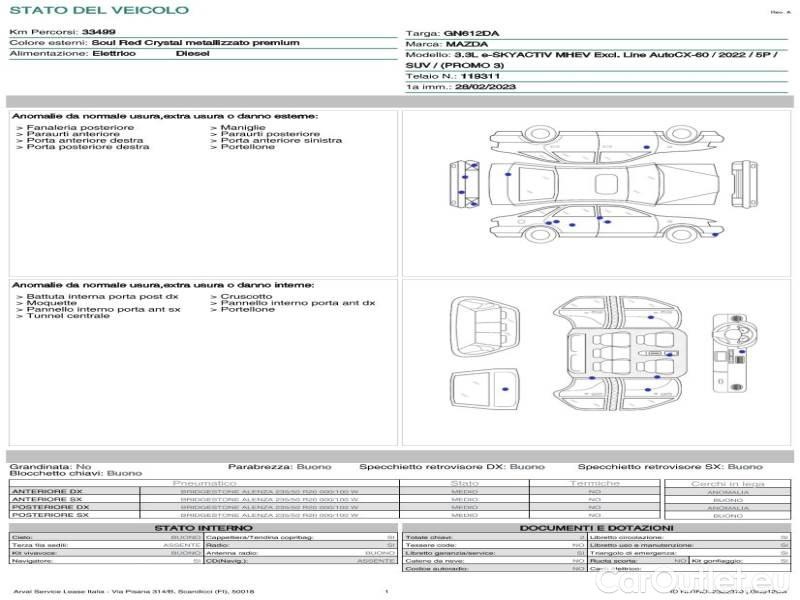The image size is (800, 600).
Task: Click the upper car side-view diagram
Action: [604, 143]
